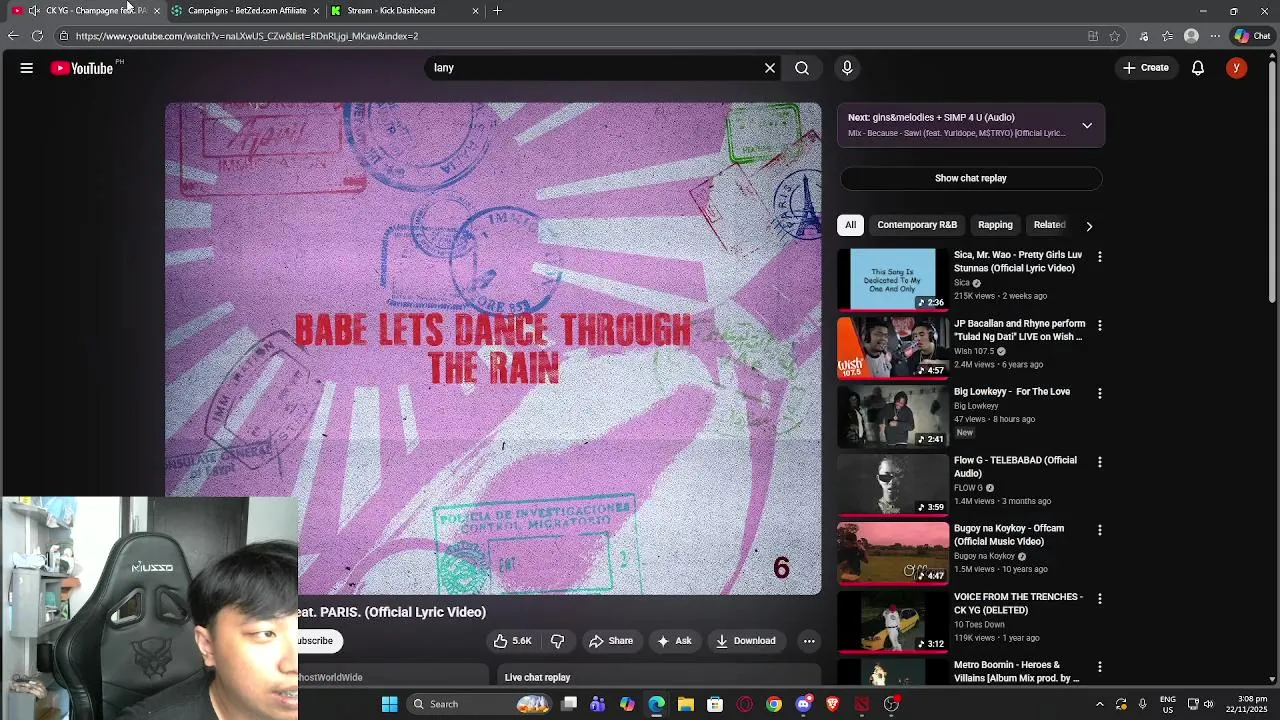Screen dimensions: 1280x720
Task: Open options for Big Lowkeyy For The Love
Action: [x=1100, y=394]
